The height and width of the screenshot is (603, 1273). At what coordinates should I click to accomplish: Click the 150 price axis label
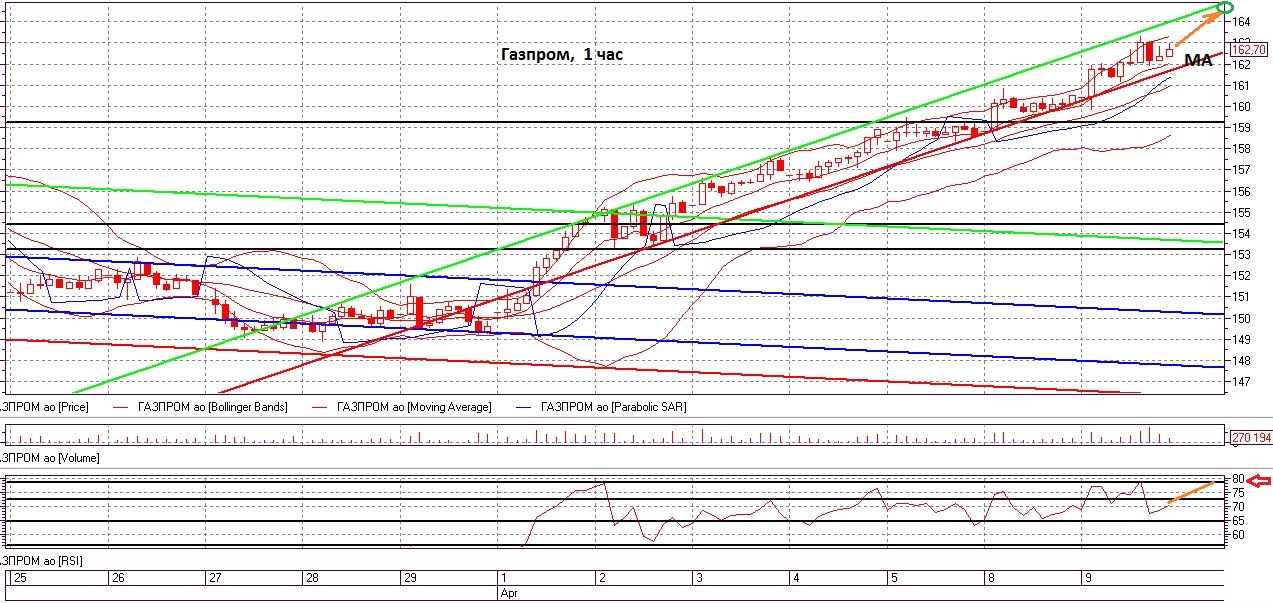(x=1239, y=319)
